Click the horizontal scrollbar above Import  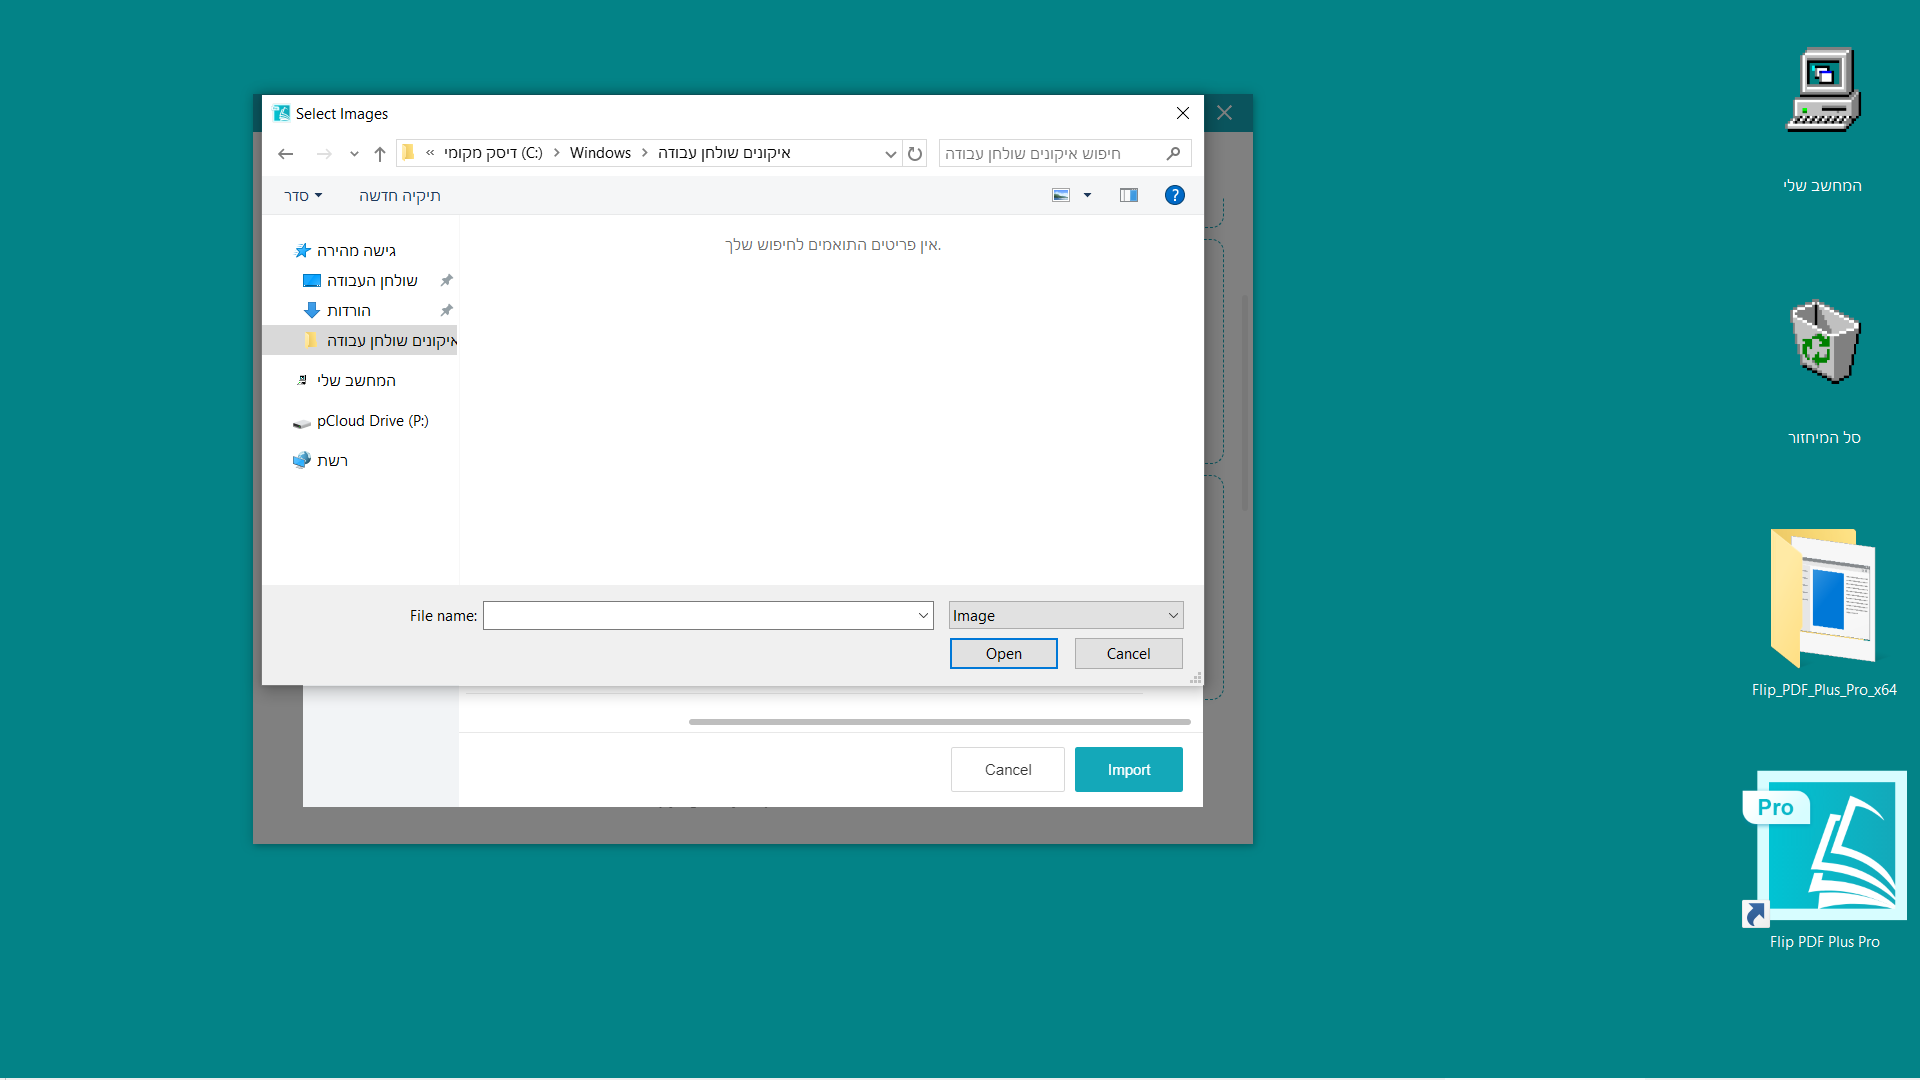coord(939,722)
